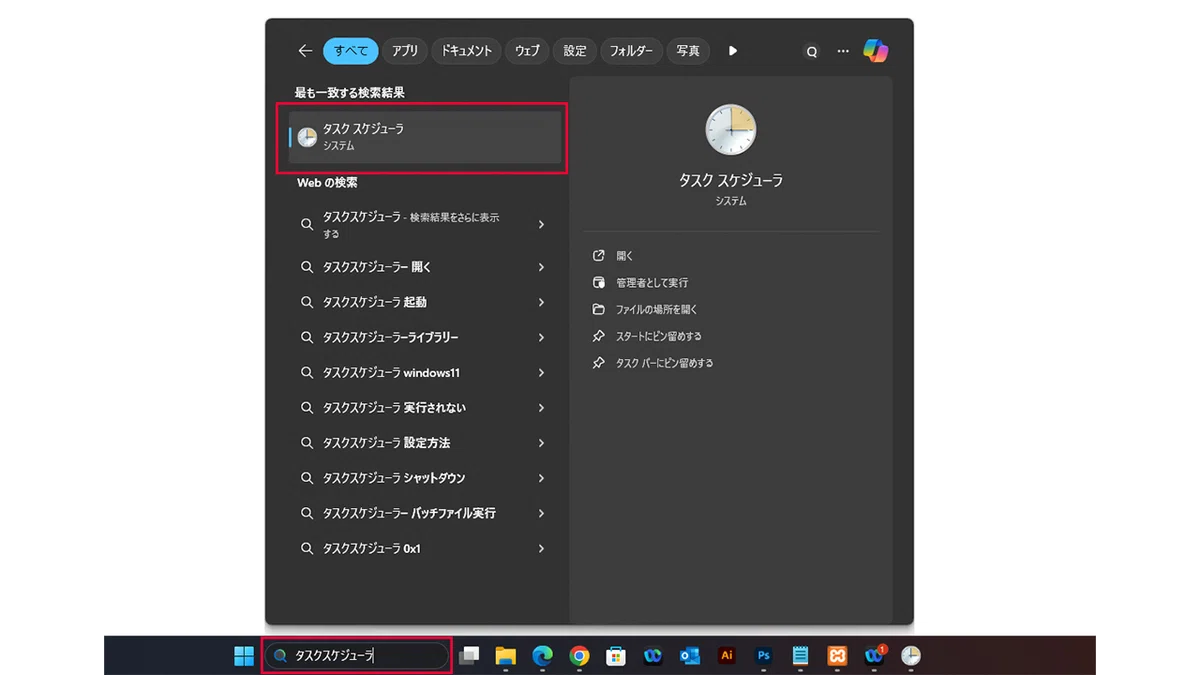
Task: Expand chevron for タスクスケジューラーライブラリー
Action: tap(541, 338)
